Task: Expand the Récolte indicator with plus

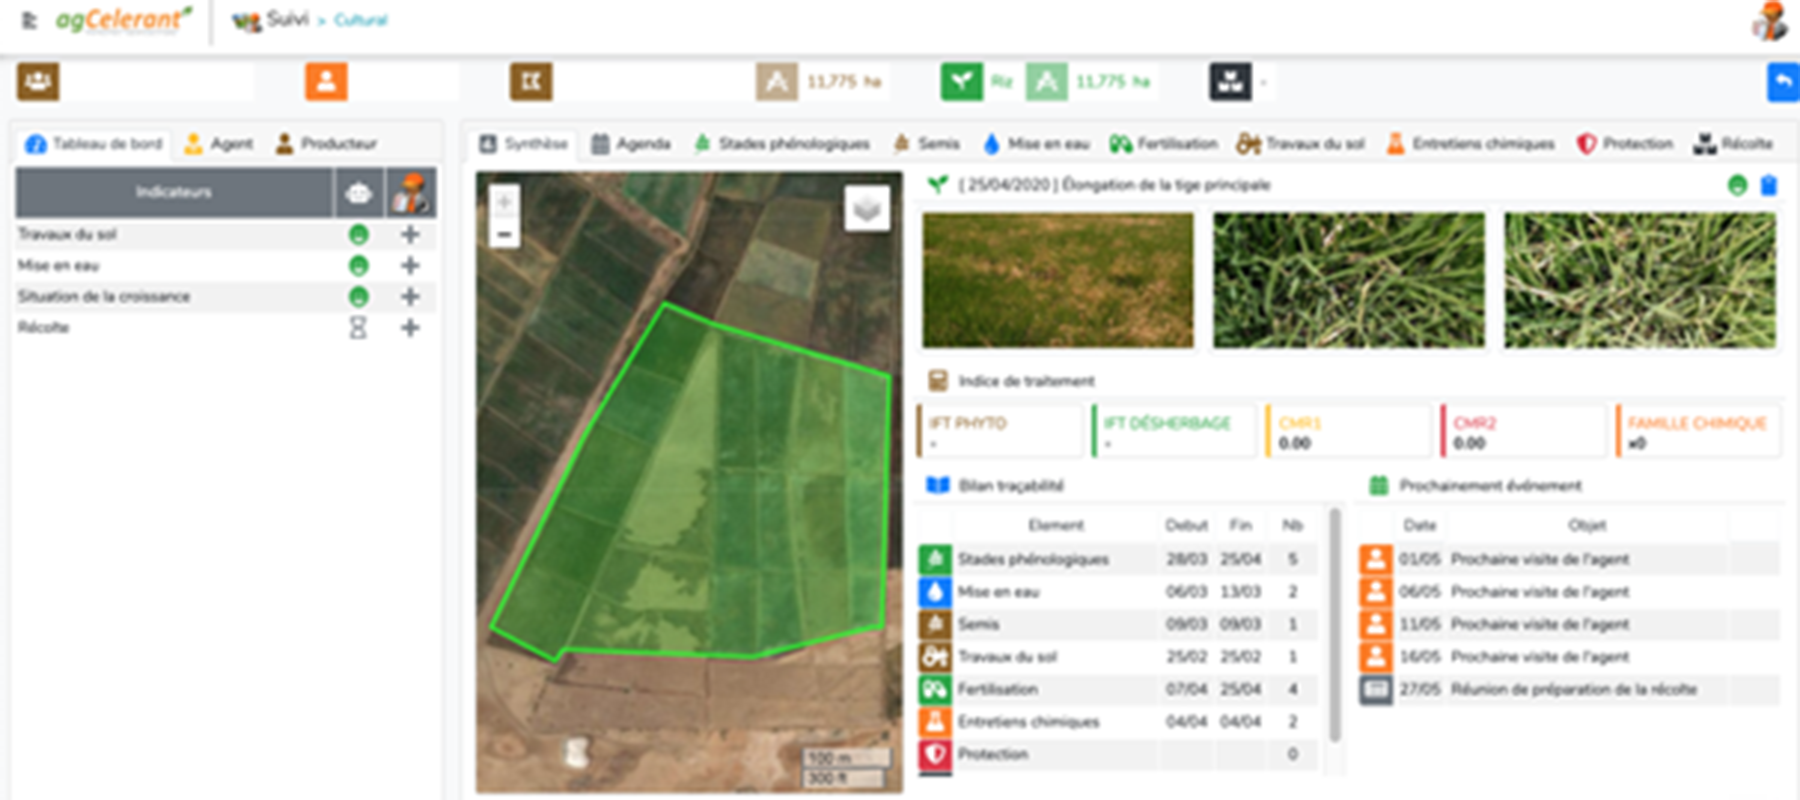Action: coord(410,328)
